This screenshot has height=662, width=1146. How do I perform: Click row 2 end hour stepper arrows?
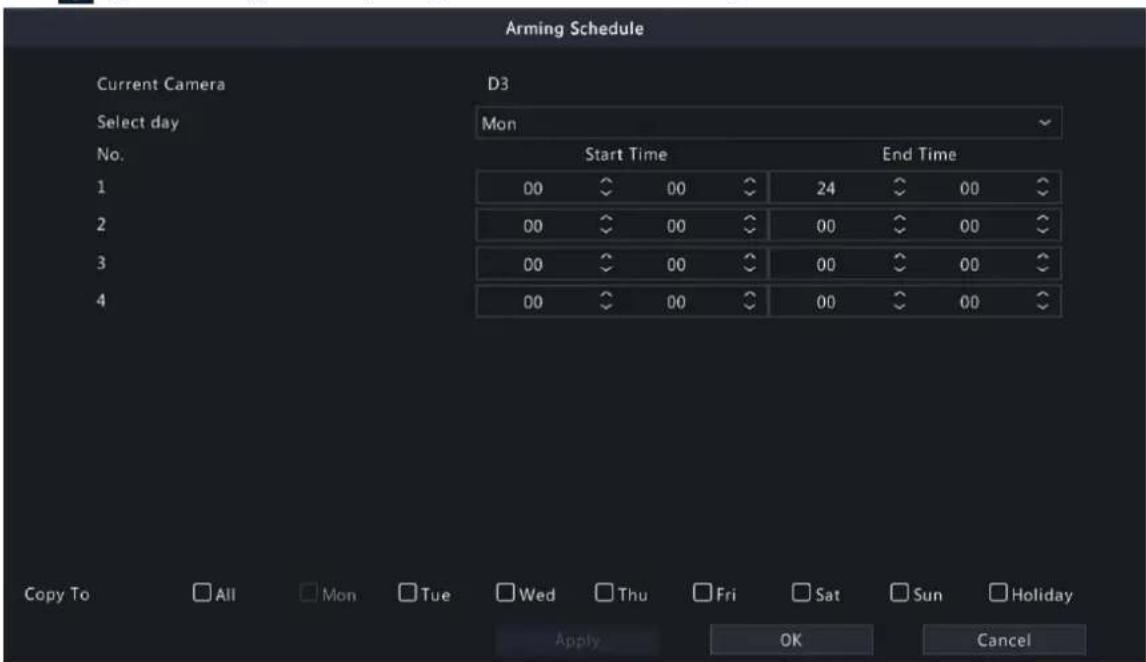900,226
